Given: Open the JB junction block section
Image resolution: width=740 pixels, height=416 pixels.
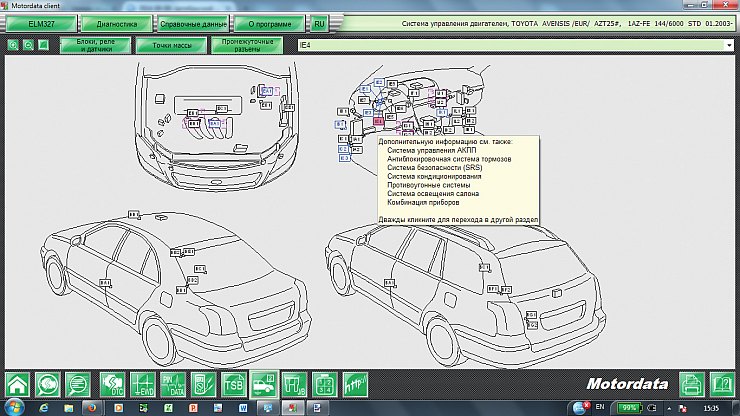Looking at the screenshot, I should coord(294,384).
